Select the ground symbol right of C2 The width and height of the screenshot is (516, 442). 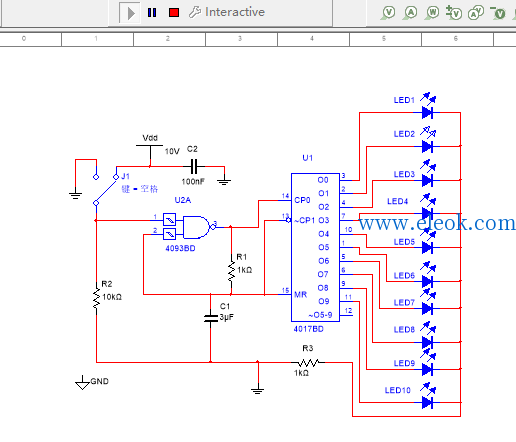point(224,180)
